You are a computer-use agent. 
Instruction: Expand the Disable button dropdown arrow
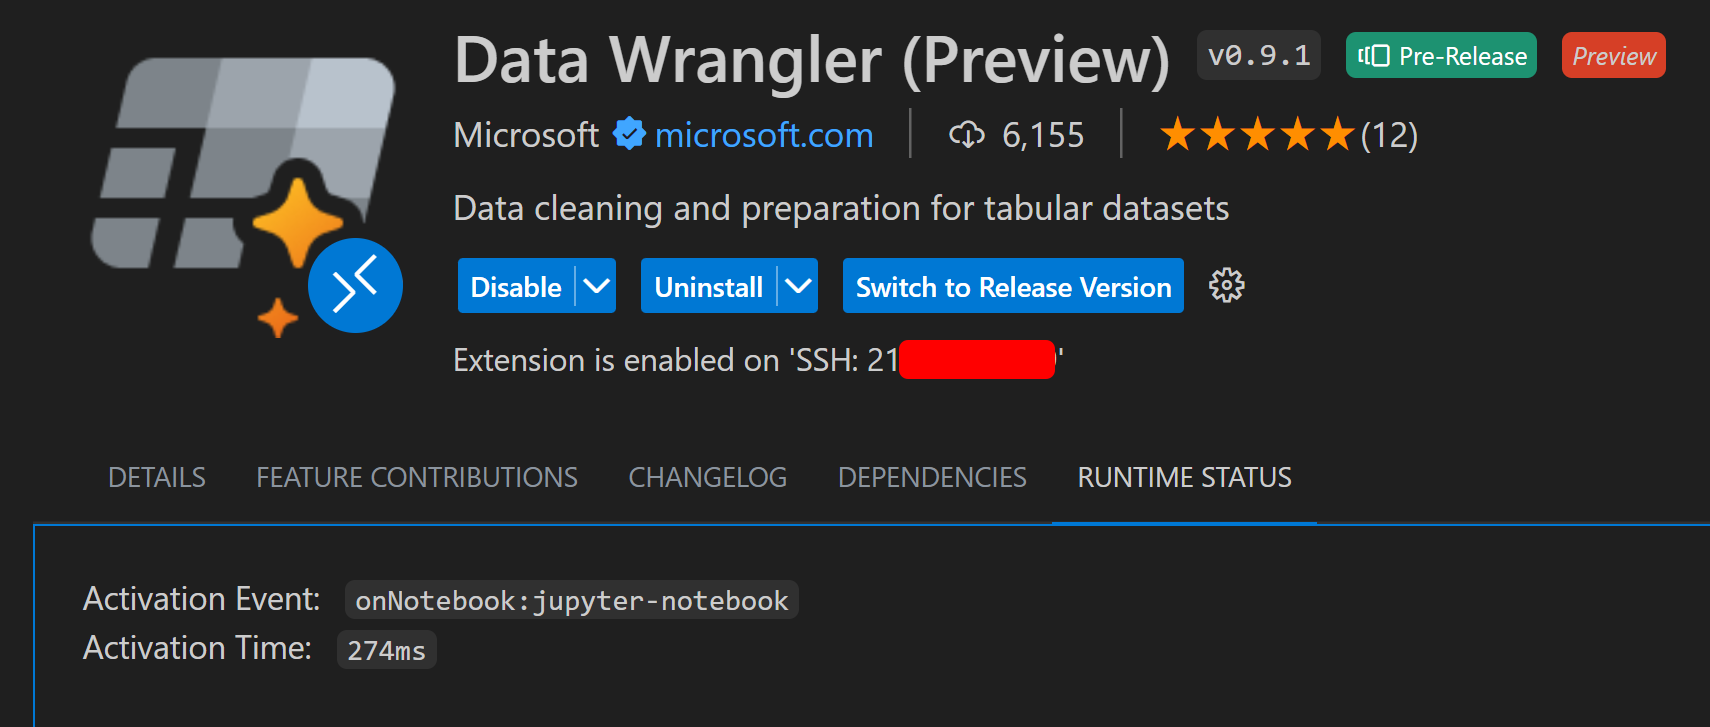(x=596, y=286)
